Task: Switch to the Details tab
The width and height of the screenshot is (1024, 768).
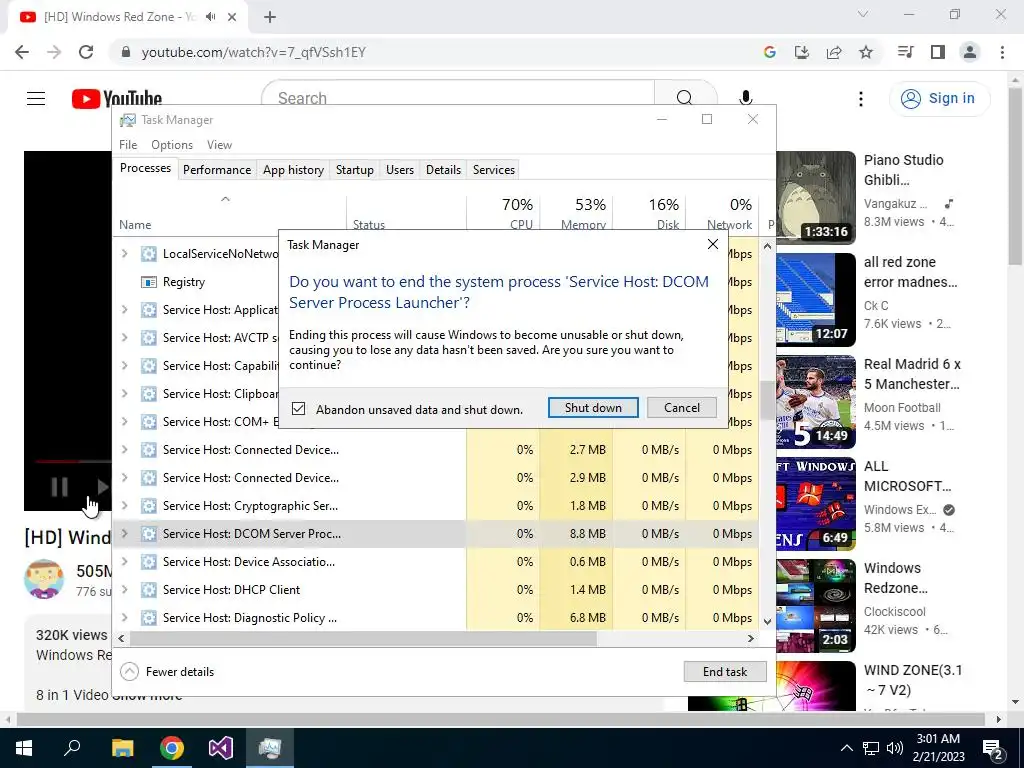Action: tap(443, 170)
